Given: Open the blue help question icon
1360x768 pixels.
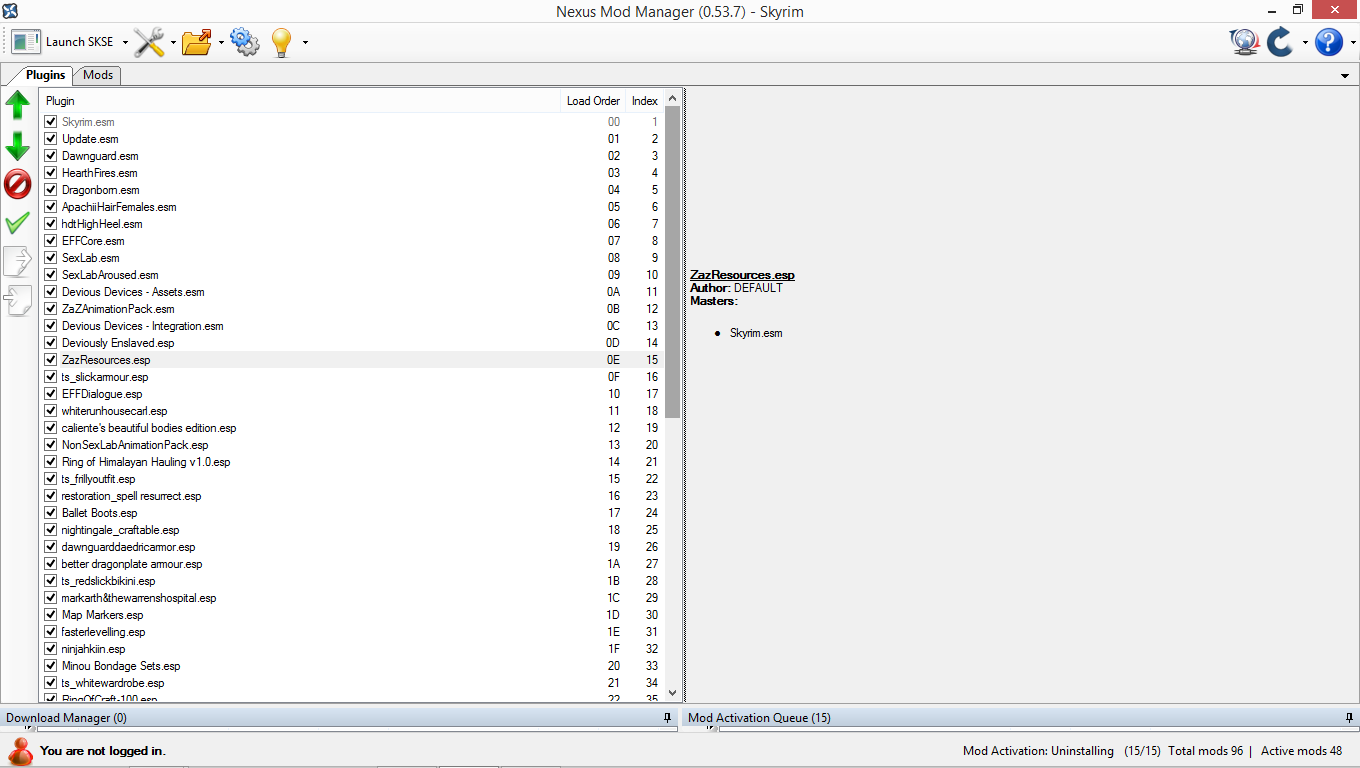Looking at the screenshot, I should coord(1329,42).
